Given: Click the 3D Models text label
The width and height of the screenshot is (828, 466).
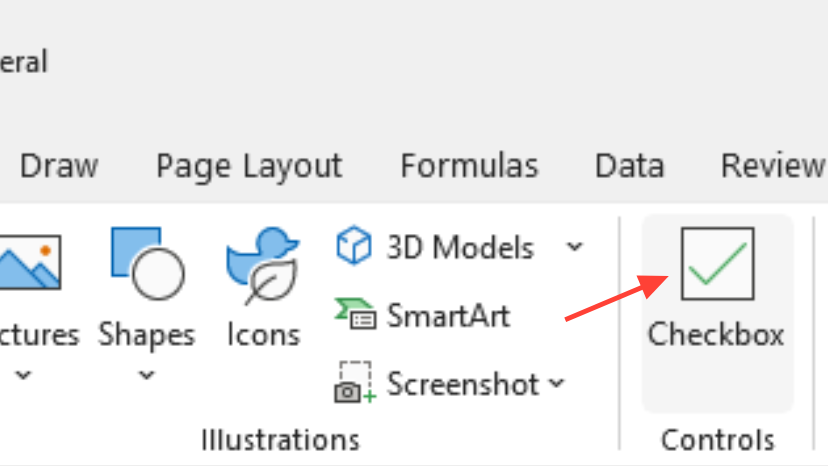Looking at the screenshot, I should point(460,246).
